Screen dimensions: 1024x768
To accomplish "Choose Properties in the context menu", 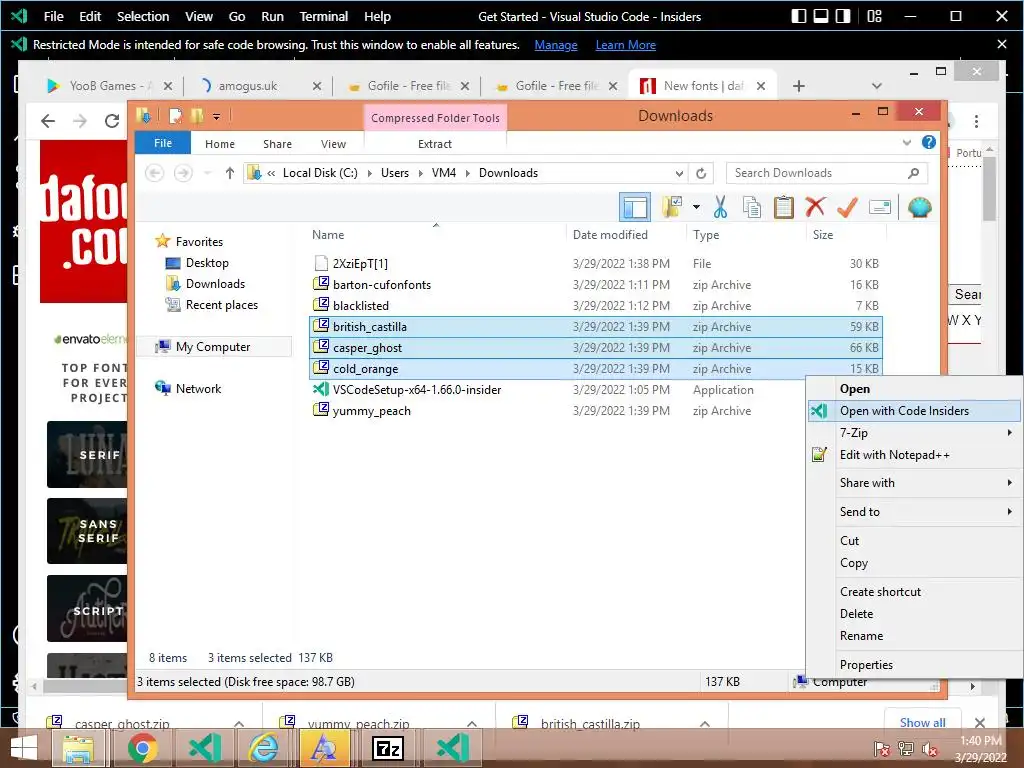I will pos(914,665).
